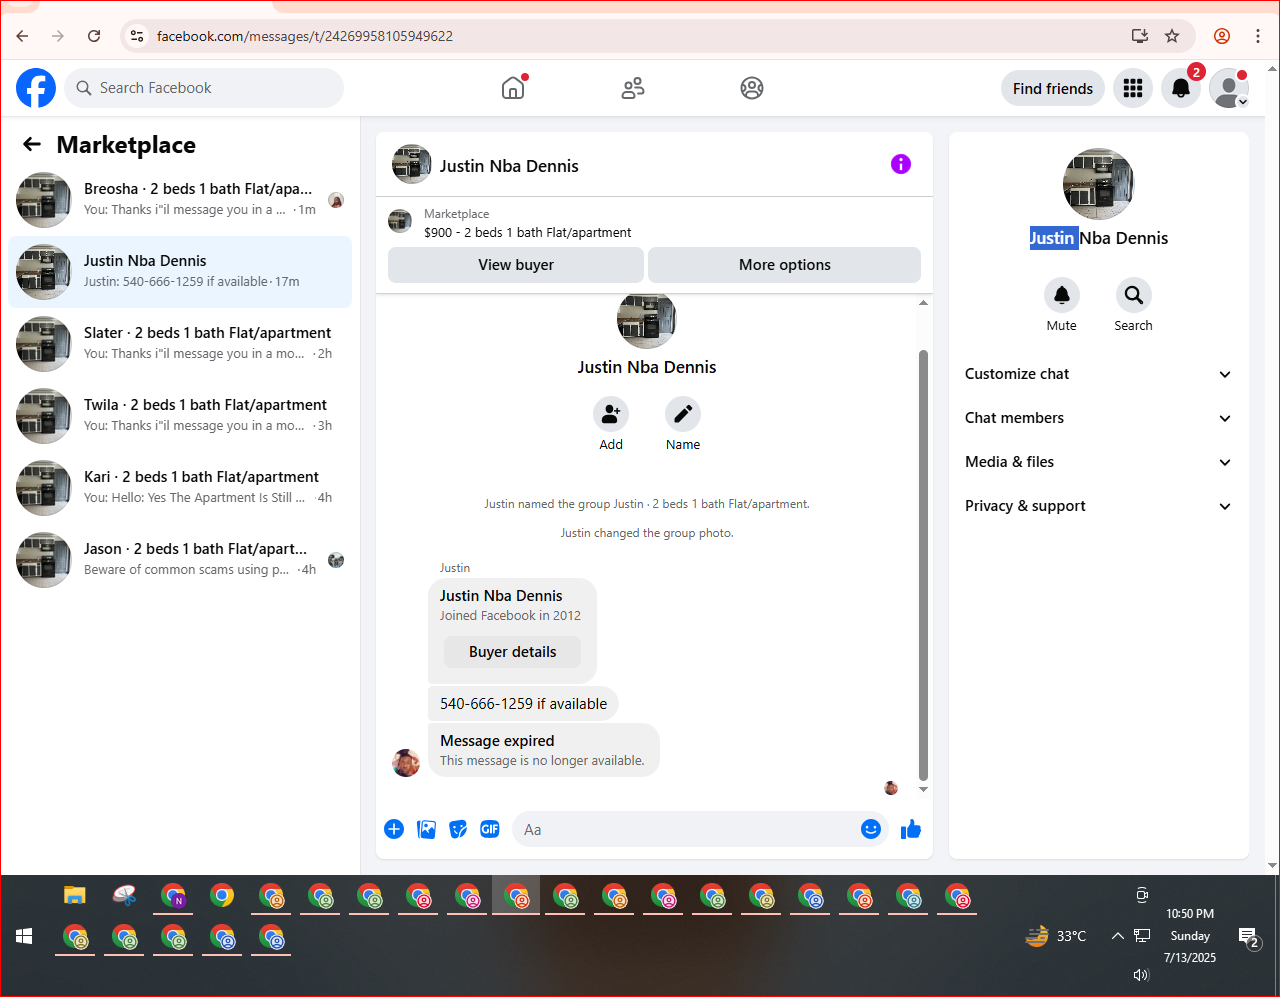
Task: Click the 10:50 PM taskbar clock
Action: 1190,913
